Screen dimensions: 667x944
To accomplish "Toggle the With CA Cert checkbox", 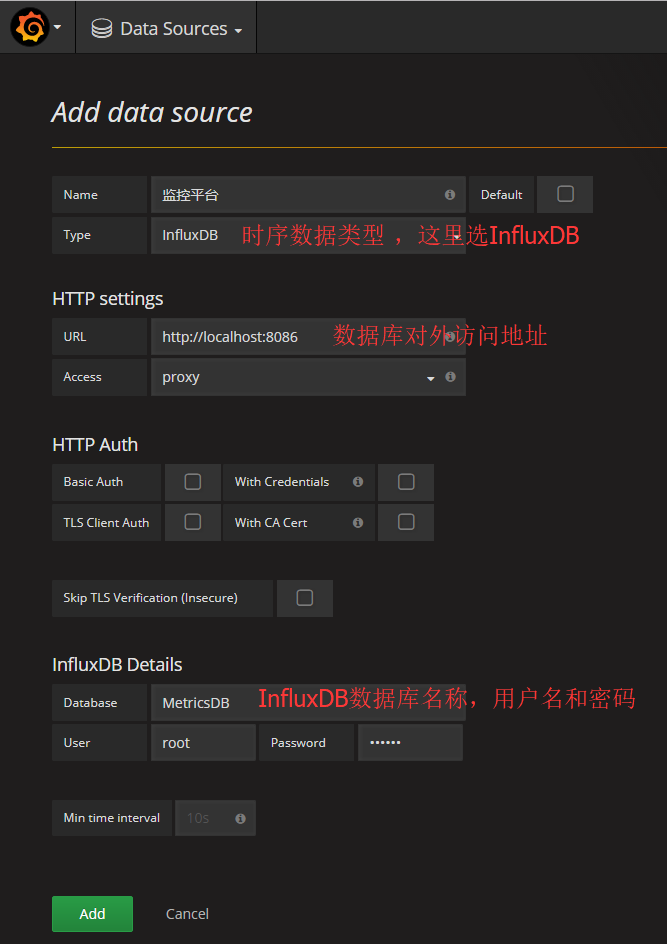I will tap(406, 522).
